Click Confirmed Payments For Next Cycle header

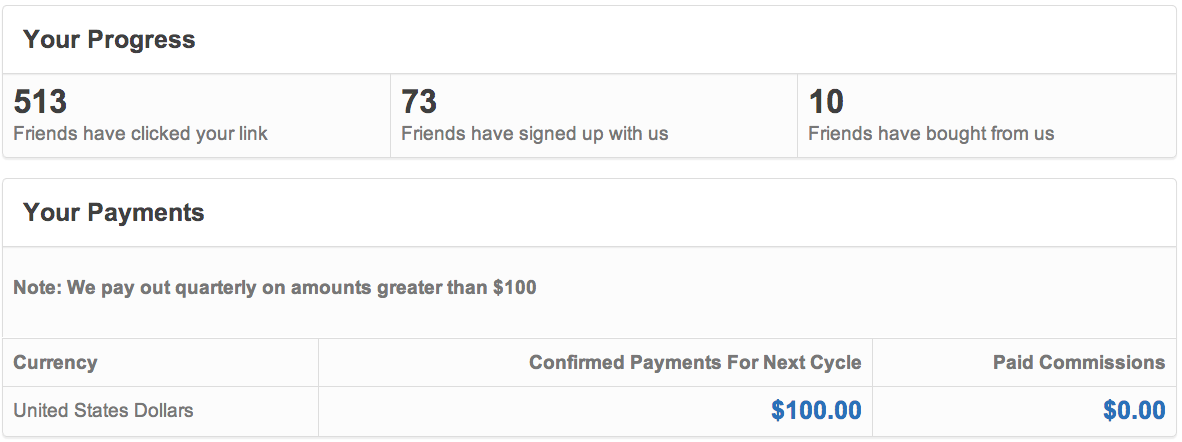[695, 363]
